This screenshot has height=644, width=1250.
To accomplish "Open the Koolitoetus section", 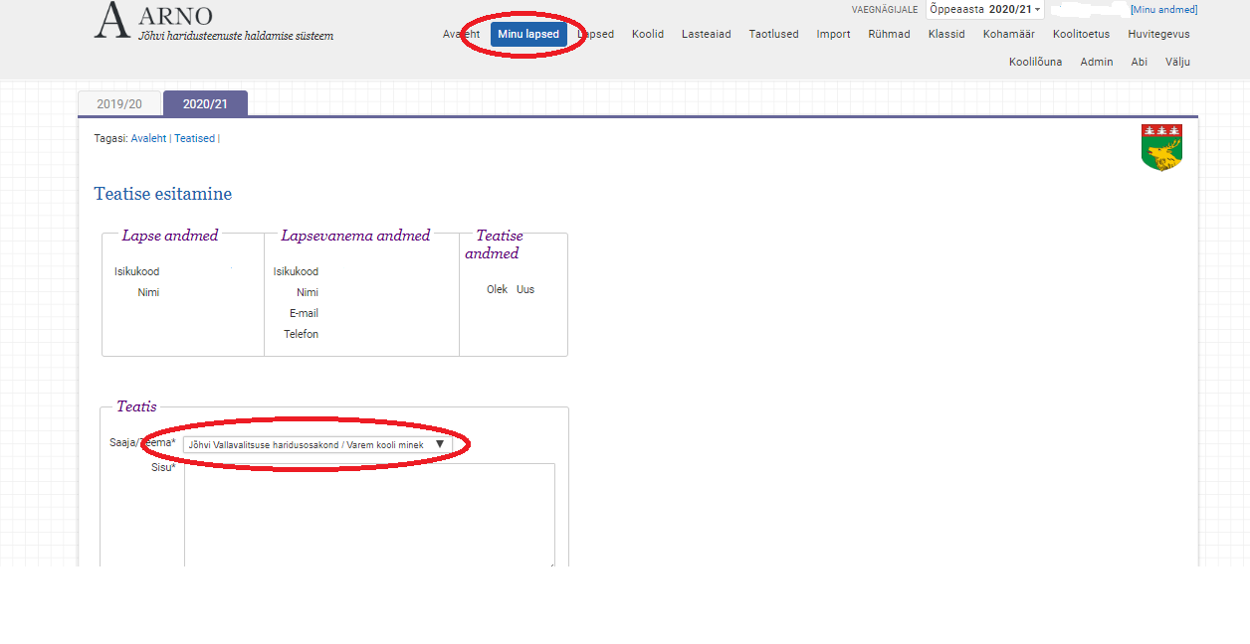I will point(1081,34).
